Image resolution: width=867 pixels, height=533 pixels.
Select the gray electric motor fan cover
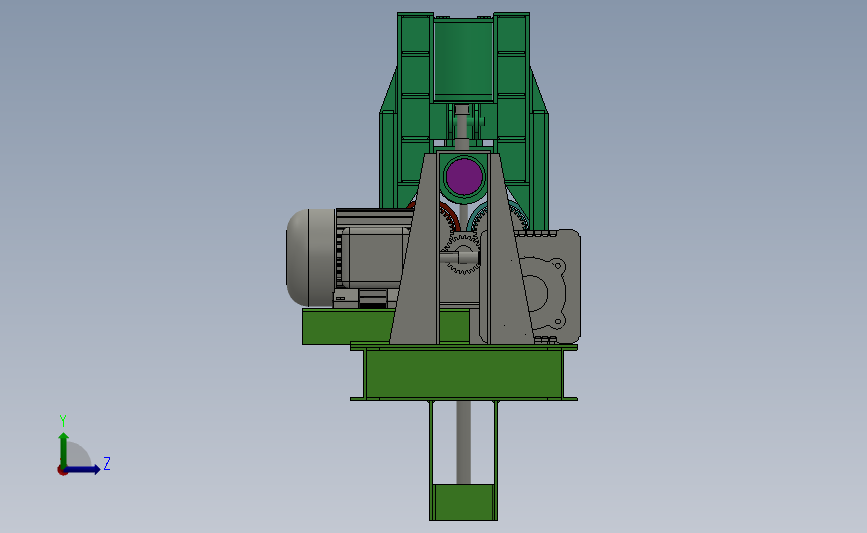(311, 258)
